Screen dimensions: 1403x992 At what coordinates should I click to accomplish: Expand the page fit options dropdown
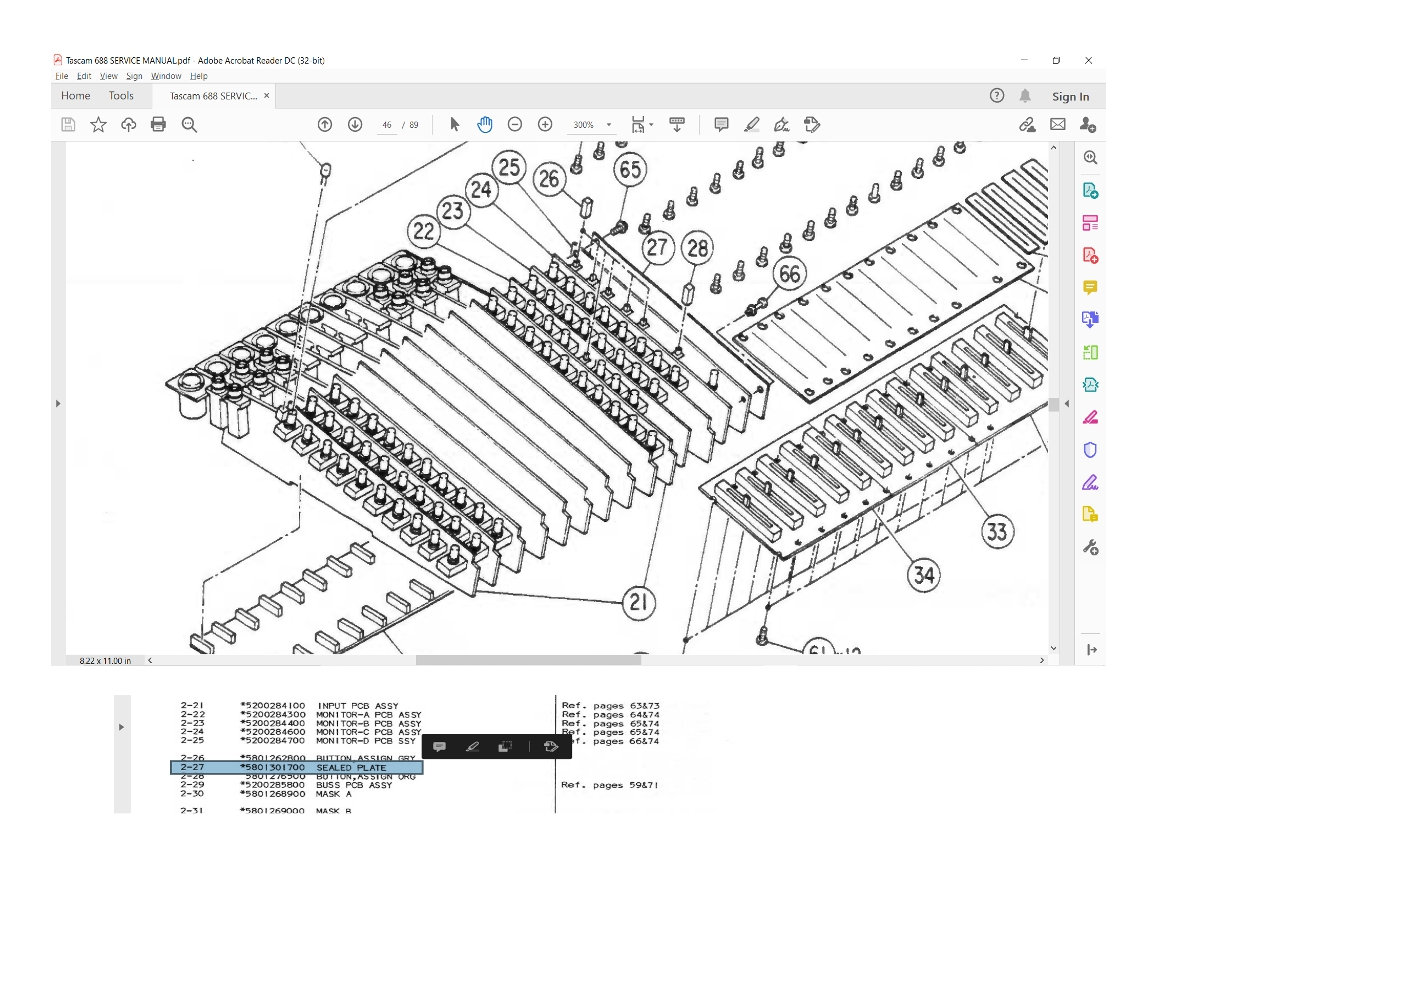tap(651, 125)
